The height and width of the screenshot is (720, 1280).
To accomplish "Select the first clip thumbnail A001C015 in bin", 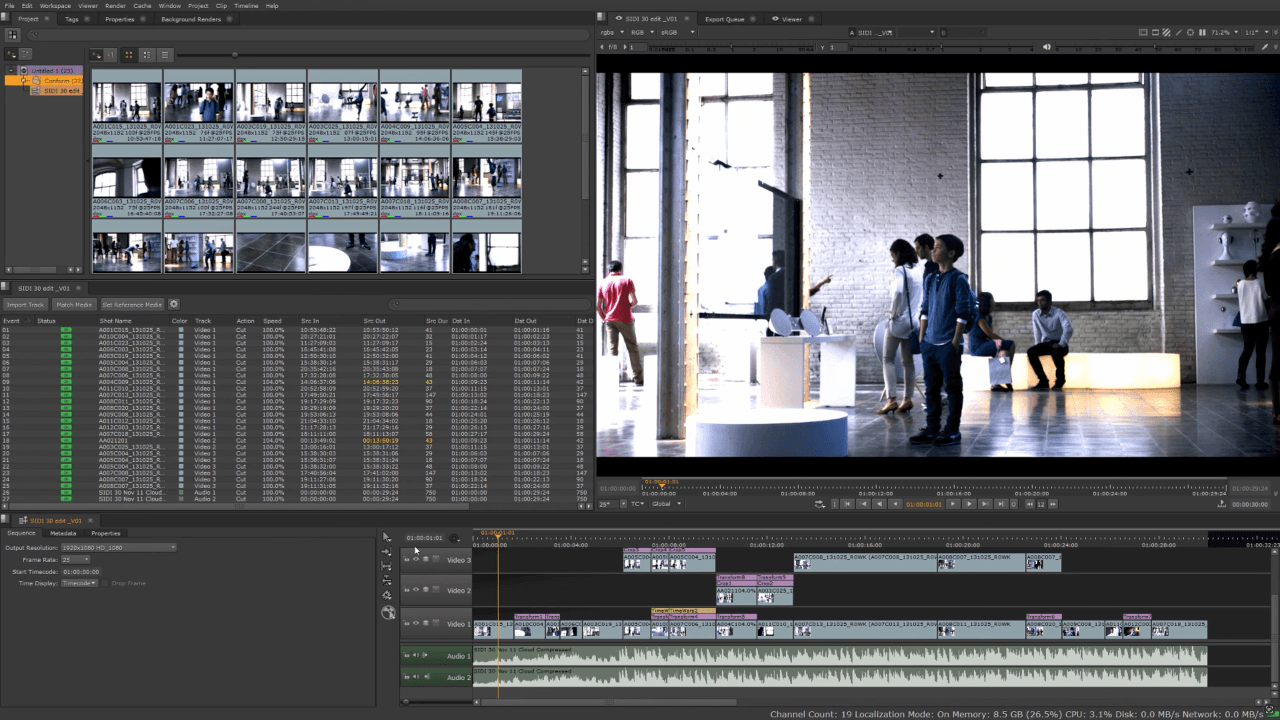I will pyautogui.click(x=126, y=103).
